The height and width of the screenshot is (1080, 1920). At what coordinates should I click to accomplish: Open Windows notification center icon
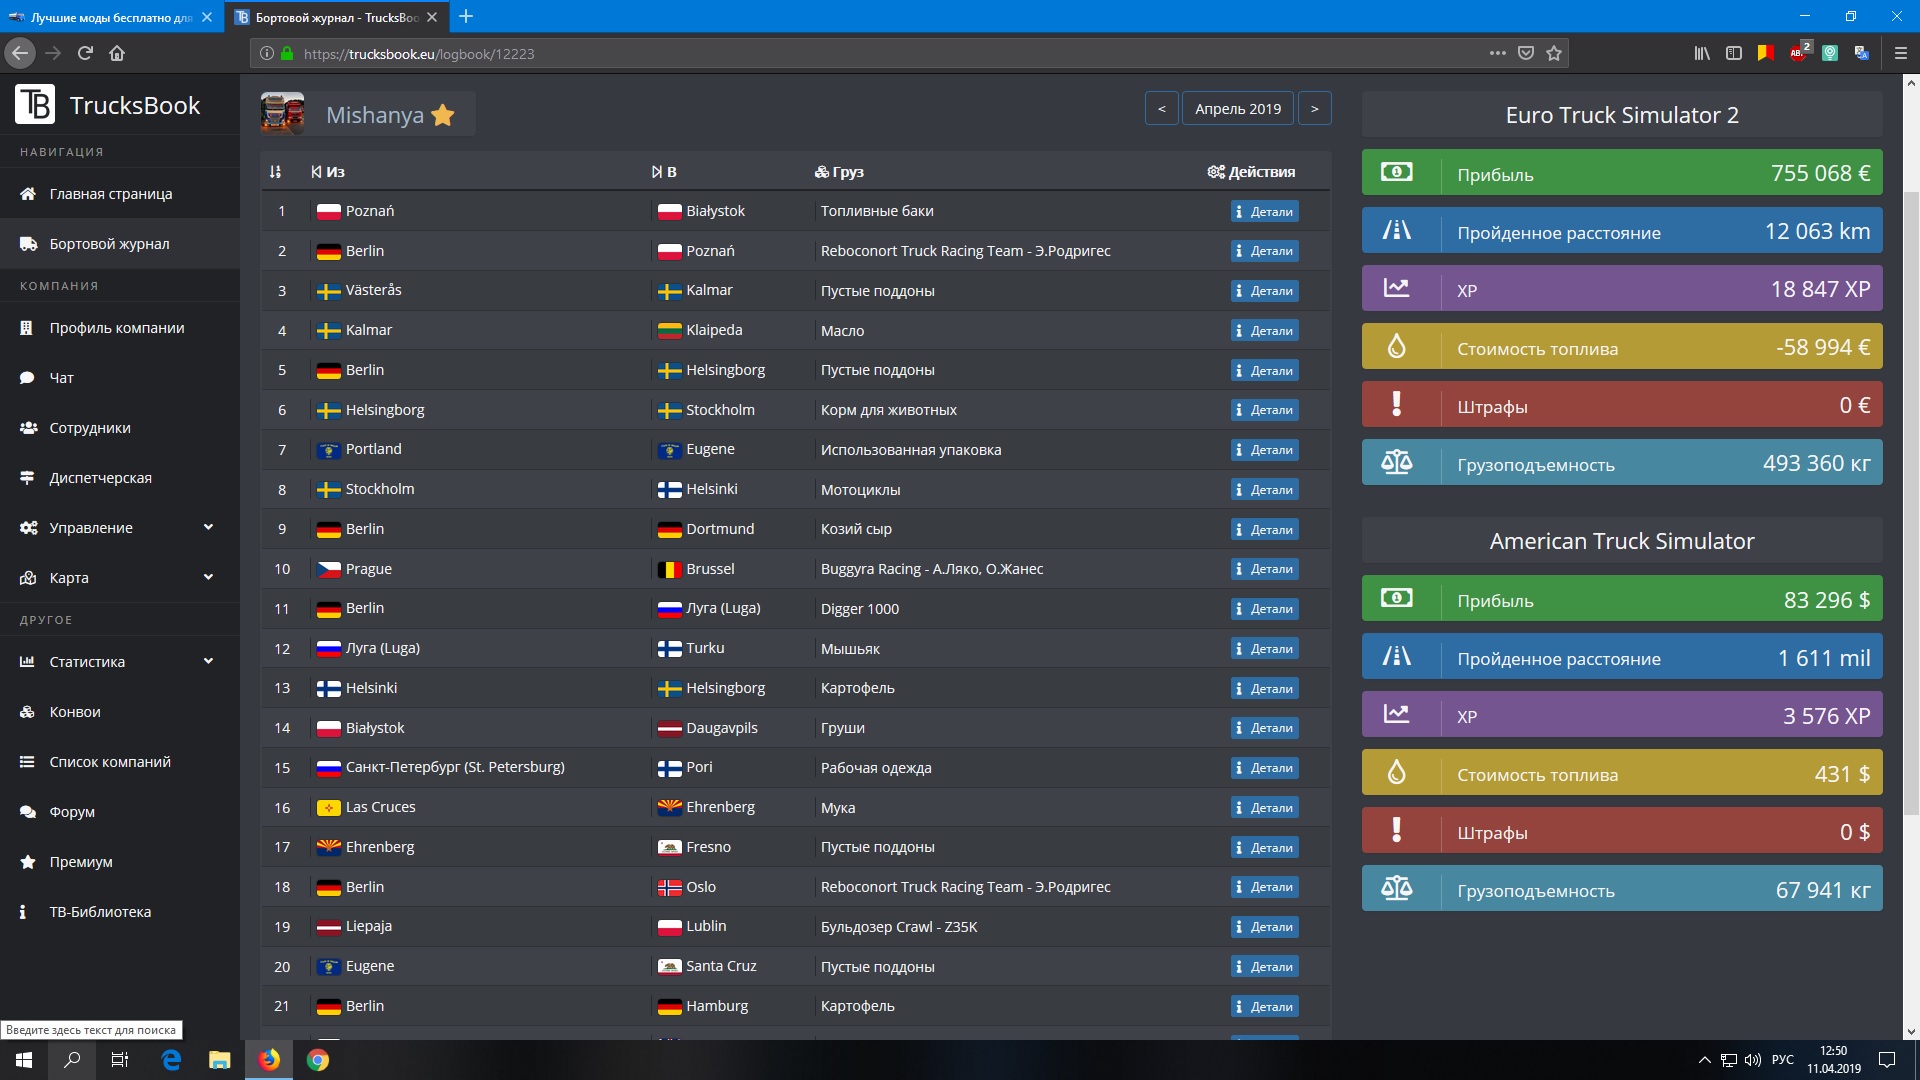coord(1887,1060)
